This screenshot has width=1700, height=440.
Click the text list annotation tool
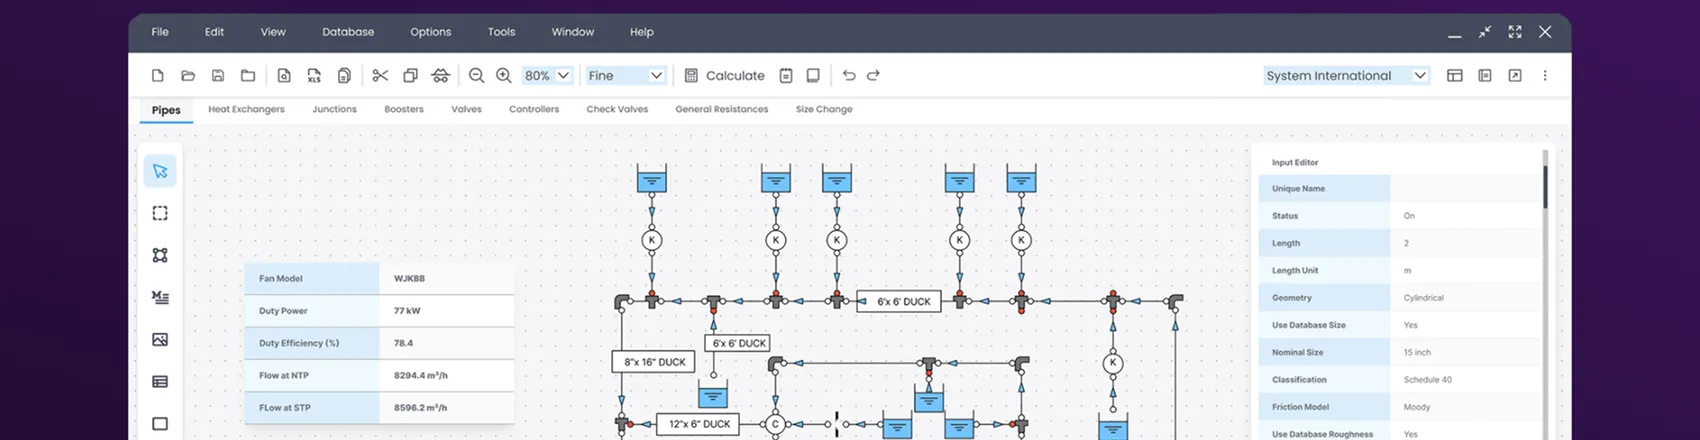click(x=160, y=297)
